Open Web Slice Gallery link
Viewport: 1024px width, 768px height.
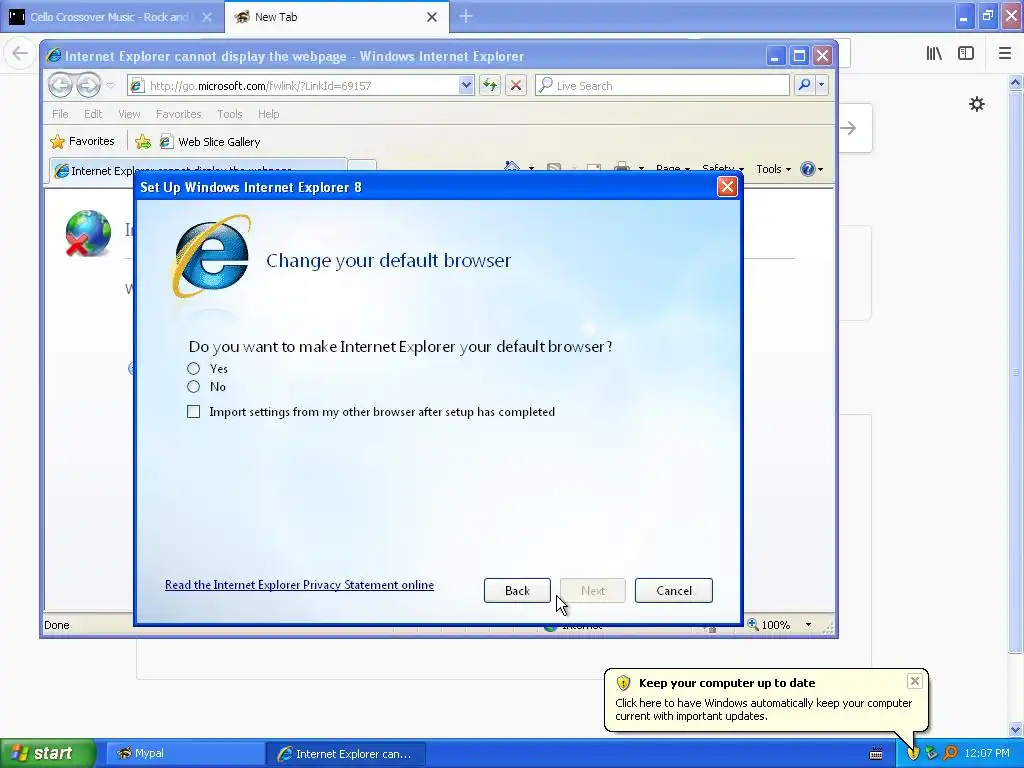point(210,142)
